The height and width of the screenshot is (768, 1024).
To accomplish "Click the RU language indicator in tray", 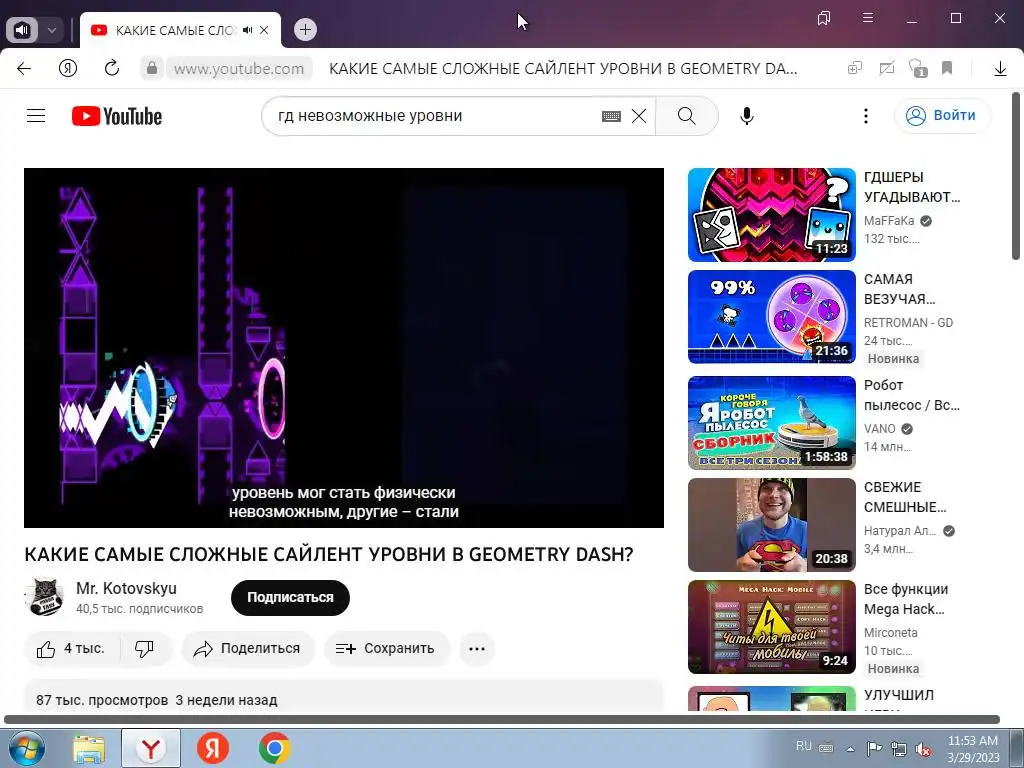I will pos(803,746).
